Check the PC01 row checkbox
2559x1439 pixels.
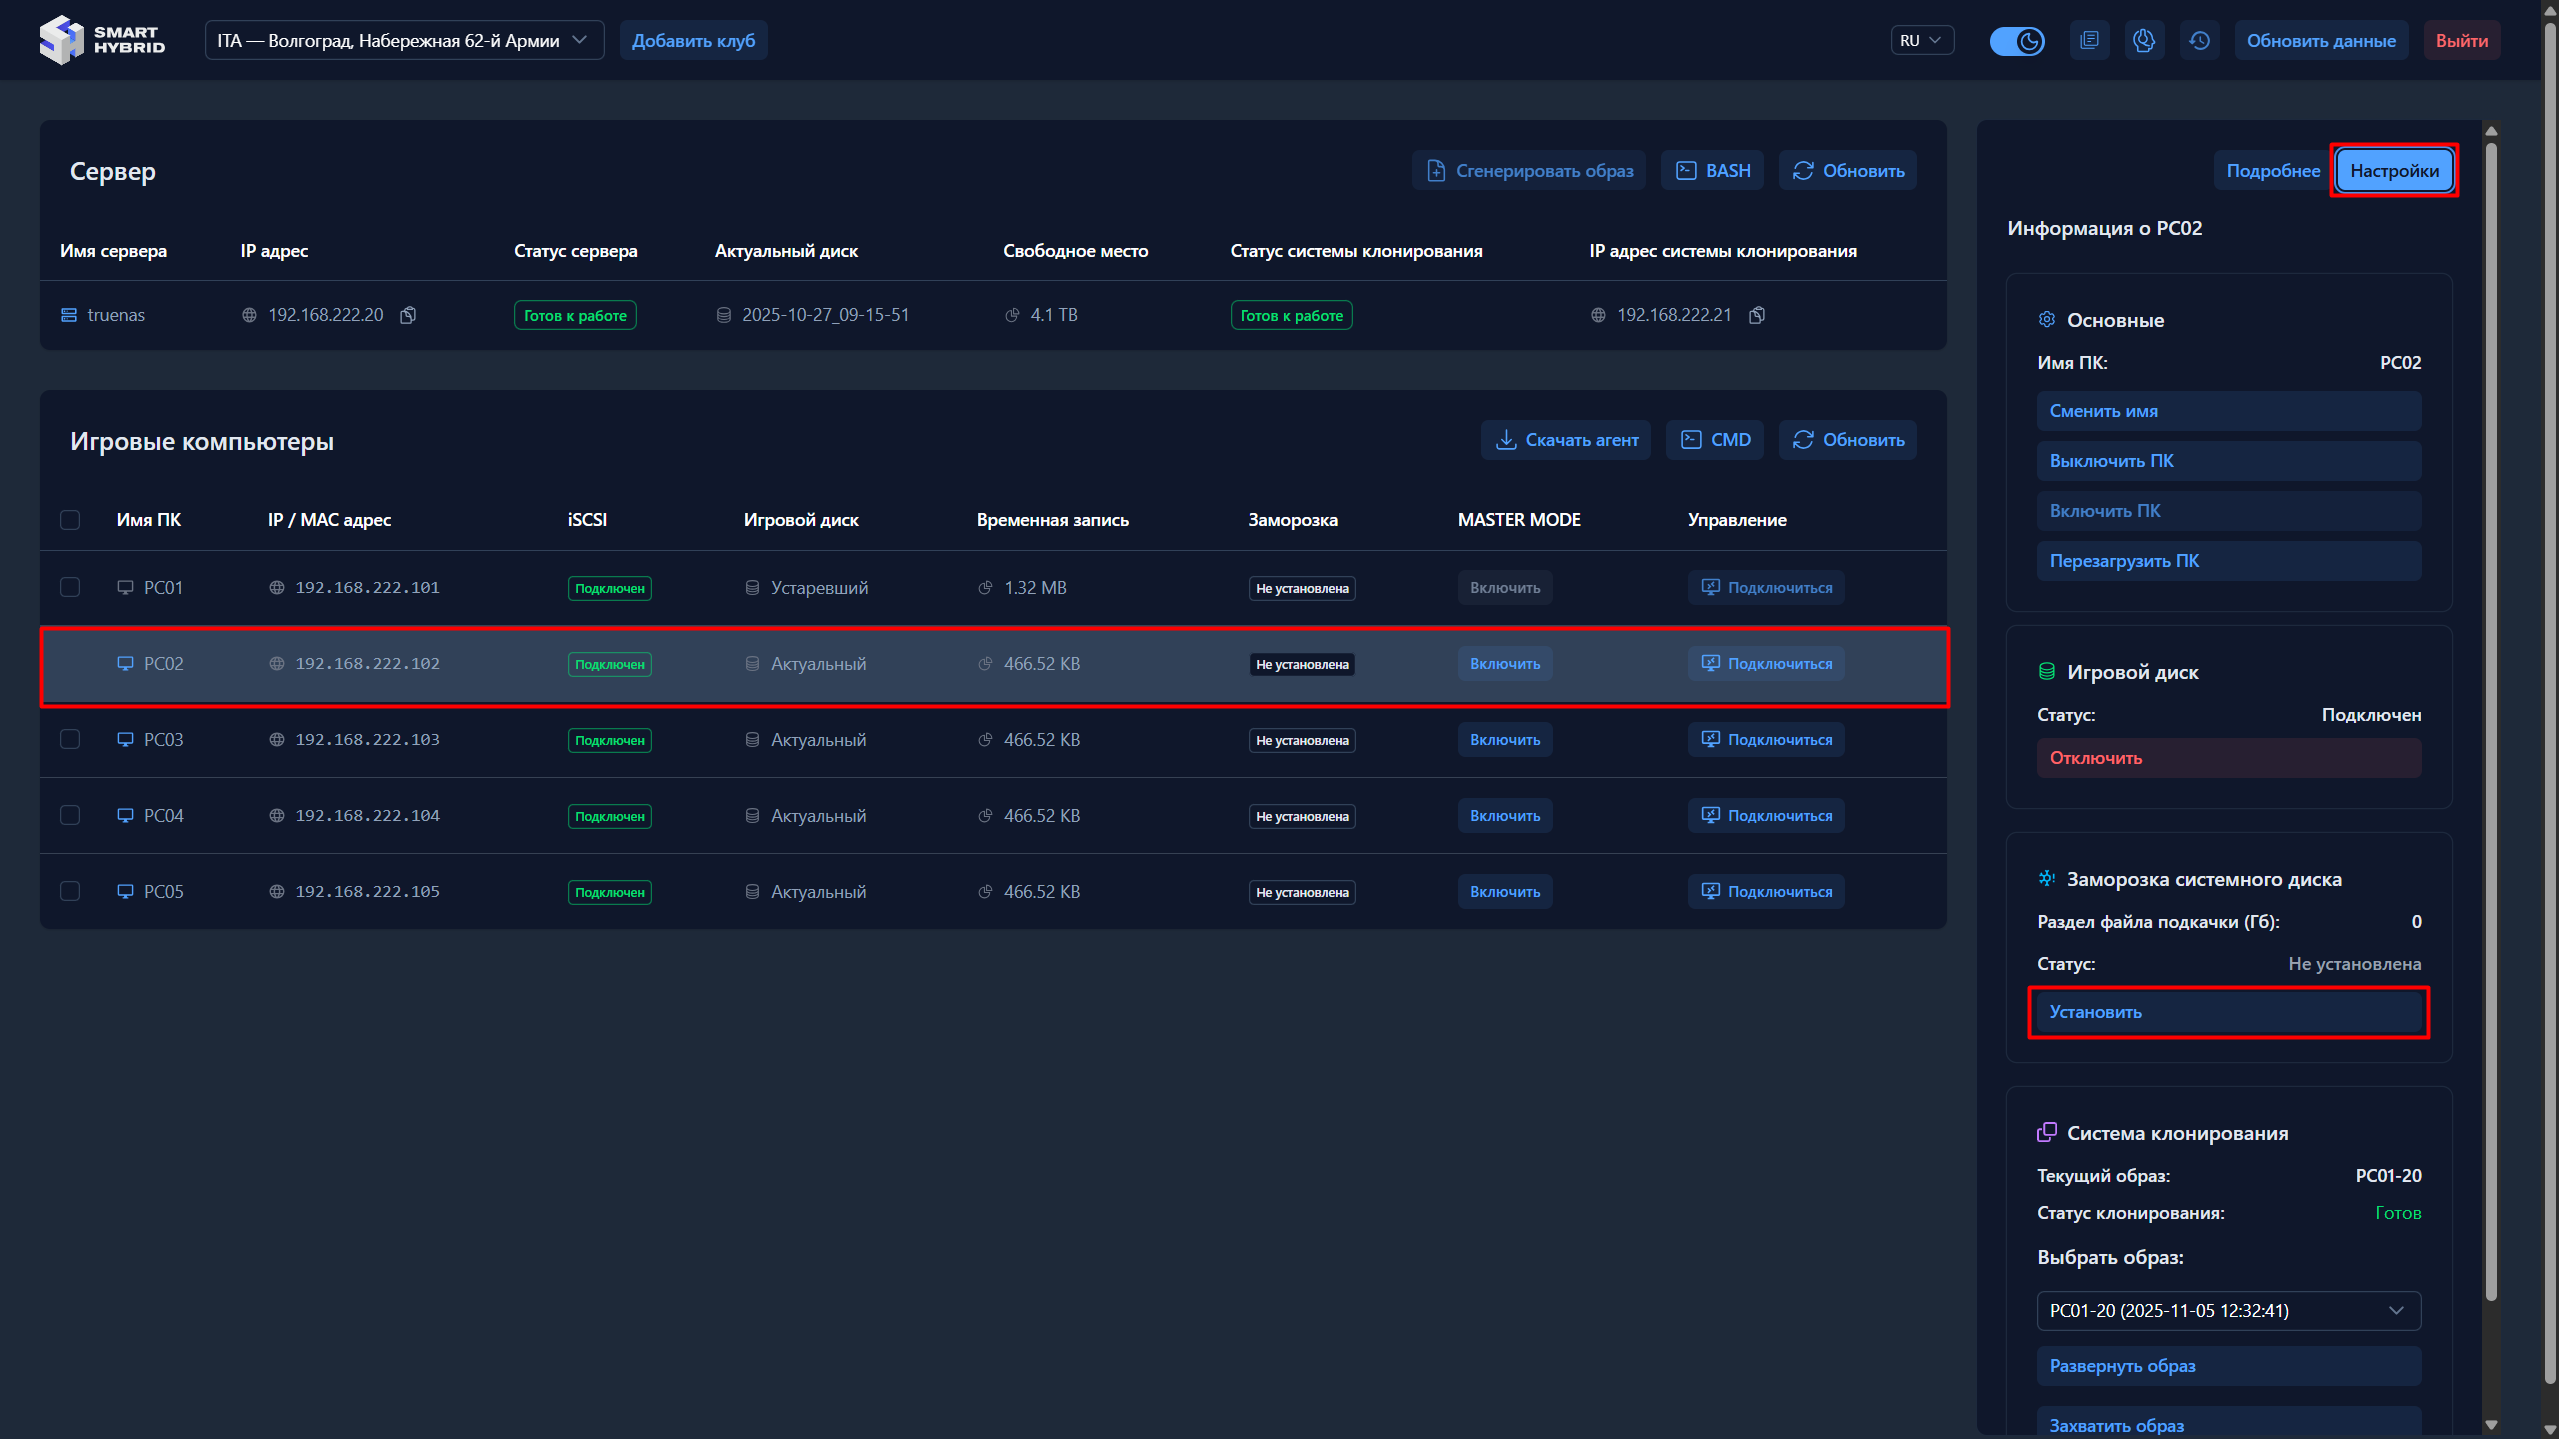70,587
